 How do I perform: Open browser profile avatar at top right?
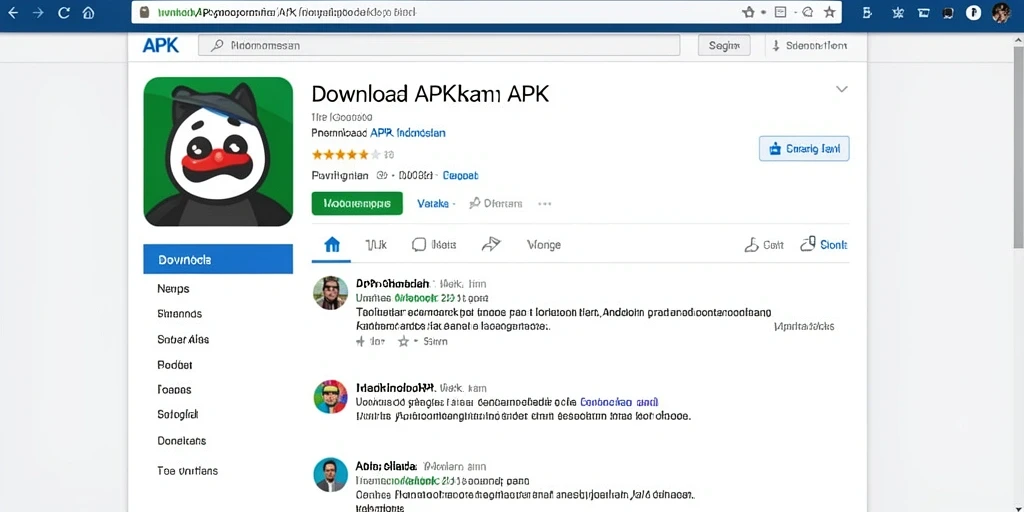click(x=1000, y=12)
